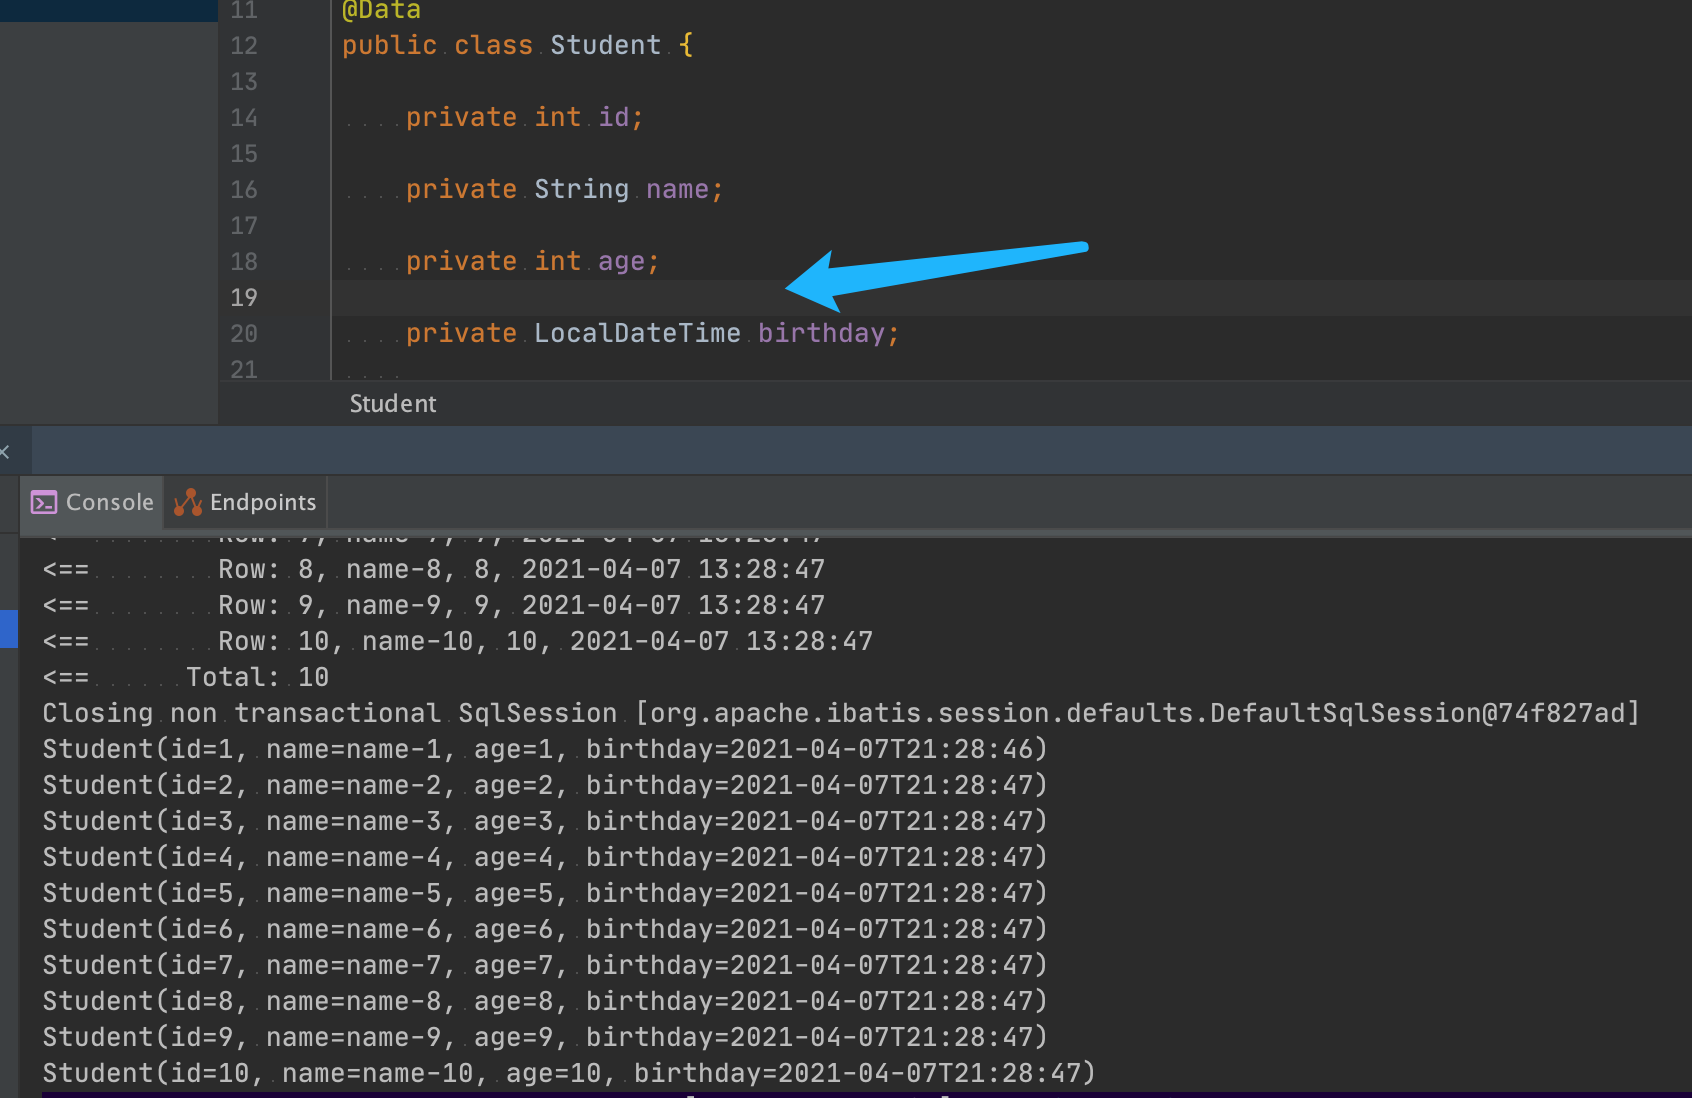
Task: Click output line Student(id=5, name=name-5
Action: pyautogui.click(x=545, y=893)
